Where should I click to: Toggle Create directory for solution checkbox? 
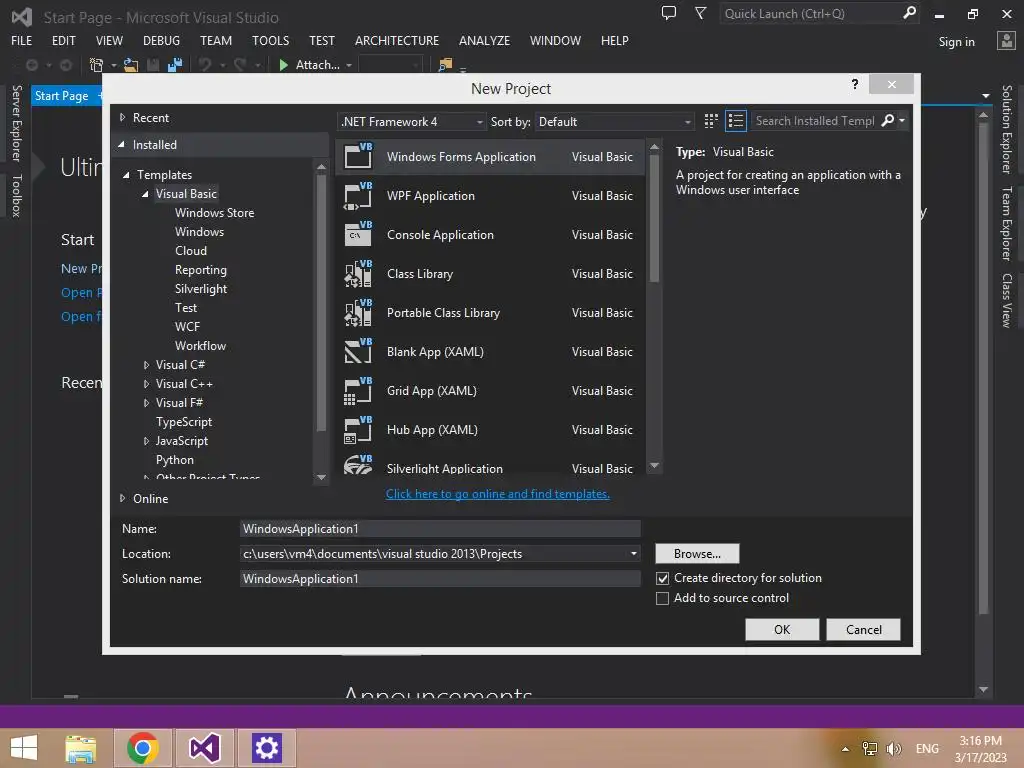[x=662, y=579]
